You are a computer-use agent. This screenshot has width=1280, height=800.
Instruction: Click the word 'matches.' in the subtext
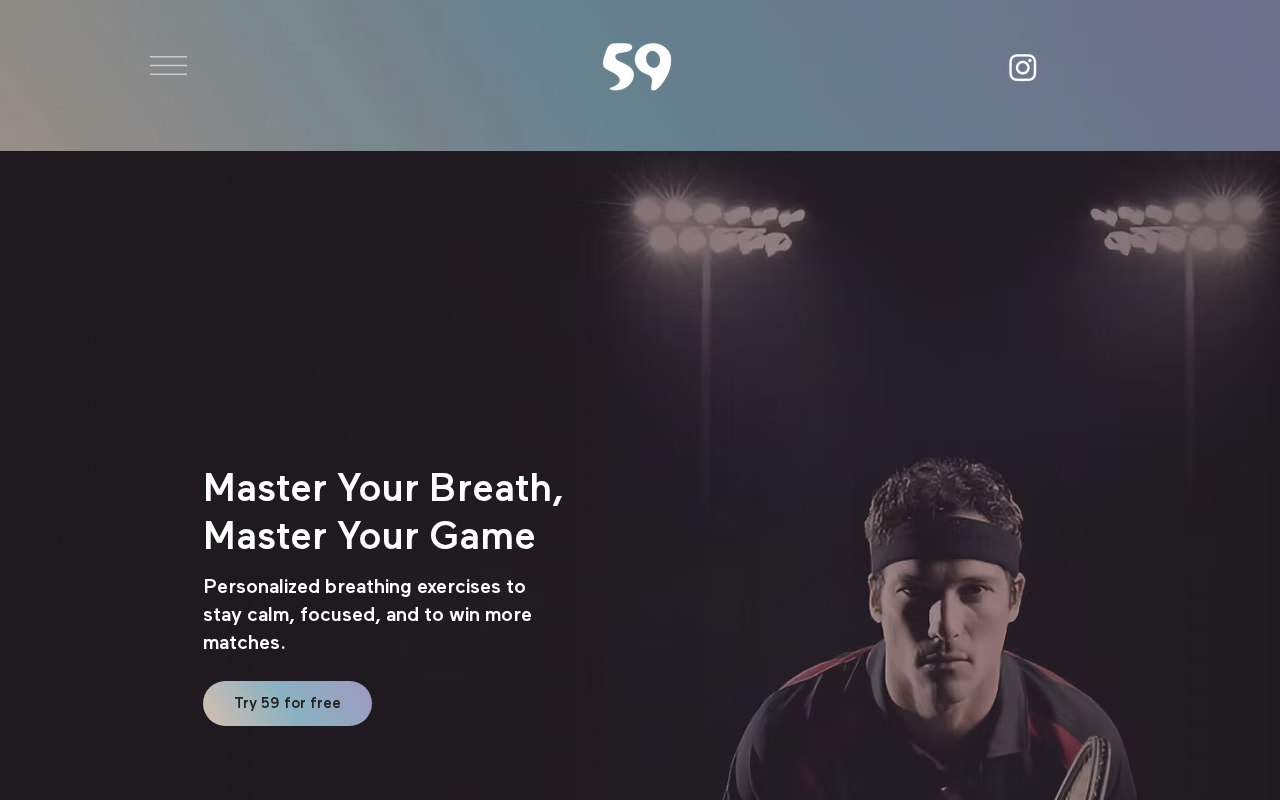pyautogui.click(x=244, y=642)
